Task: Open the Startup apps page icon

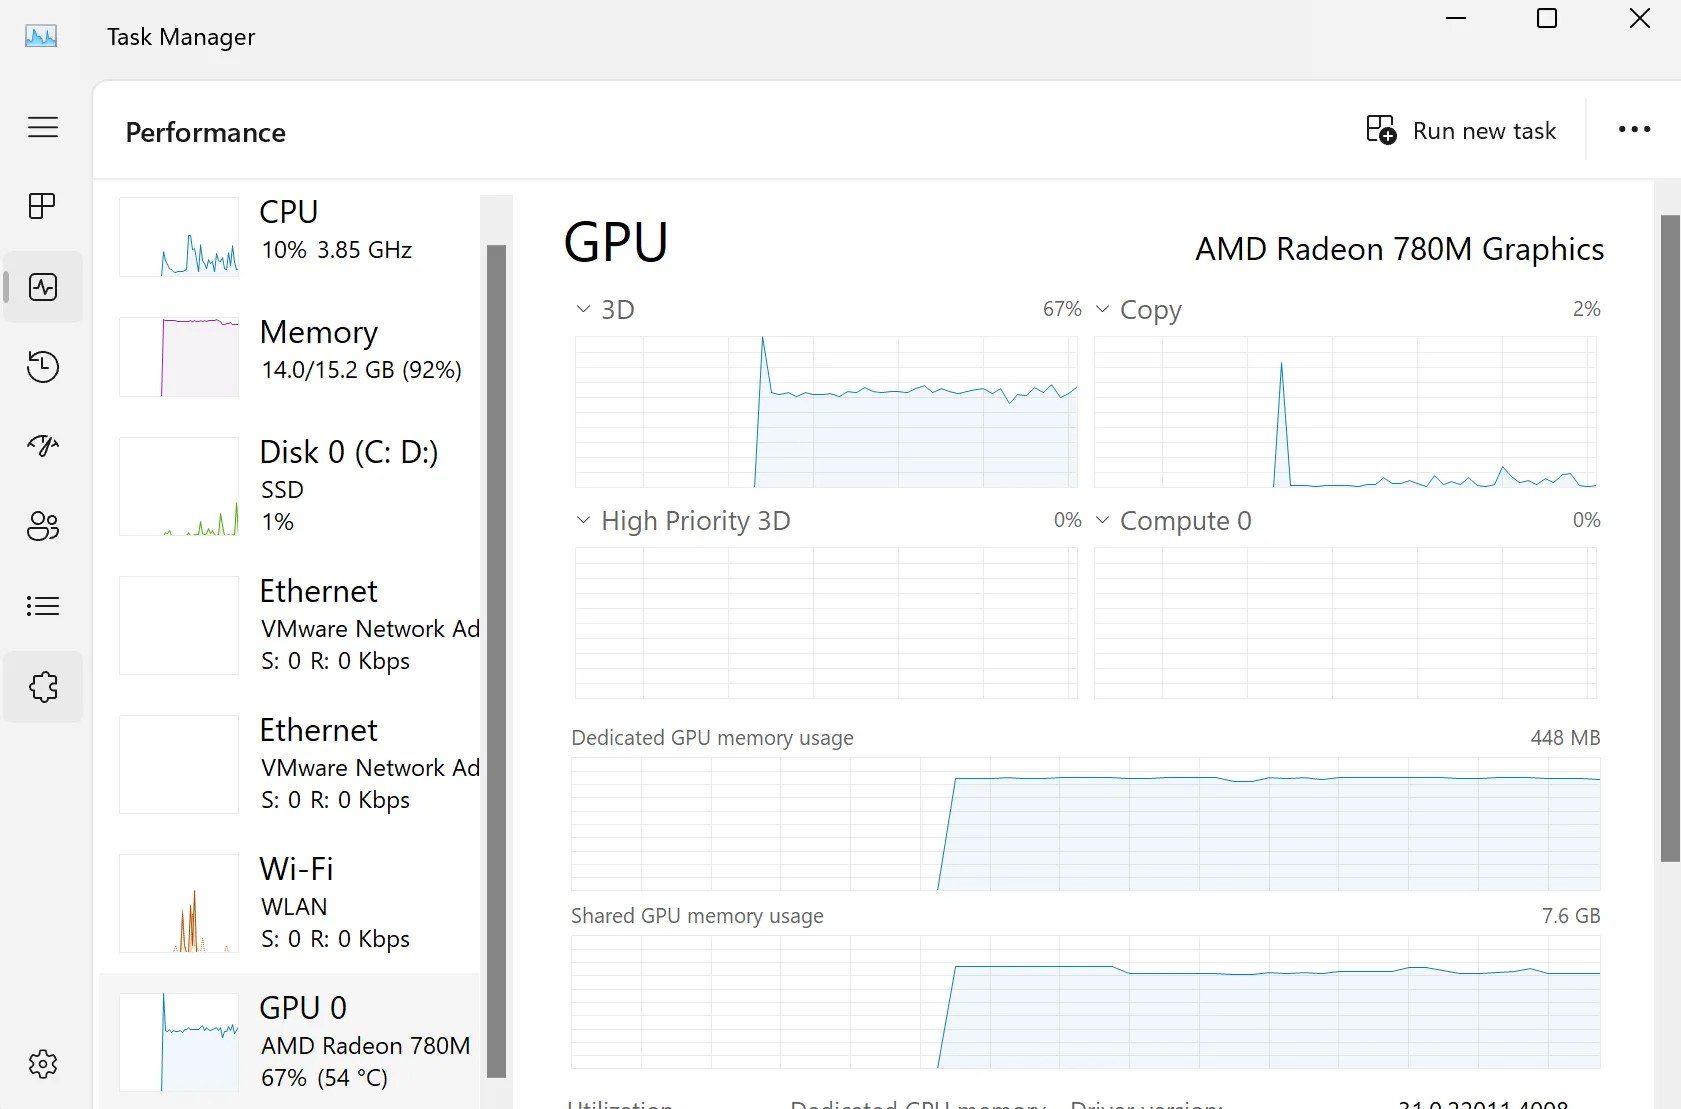Action: 43,446
